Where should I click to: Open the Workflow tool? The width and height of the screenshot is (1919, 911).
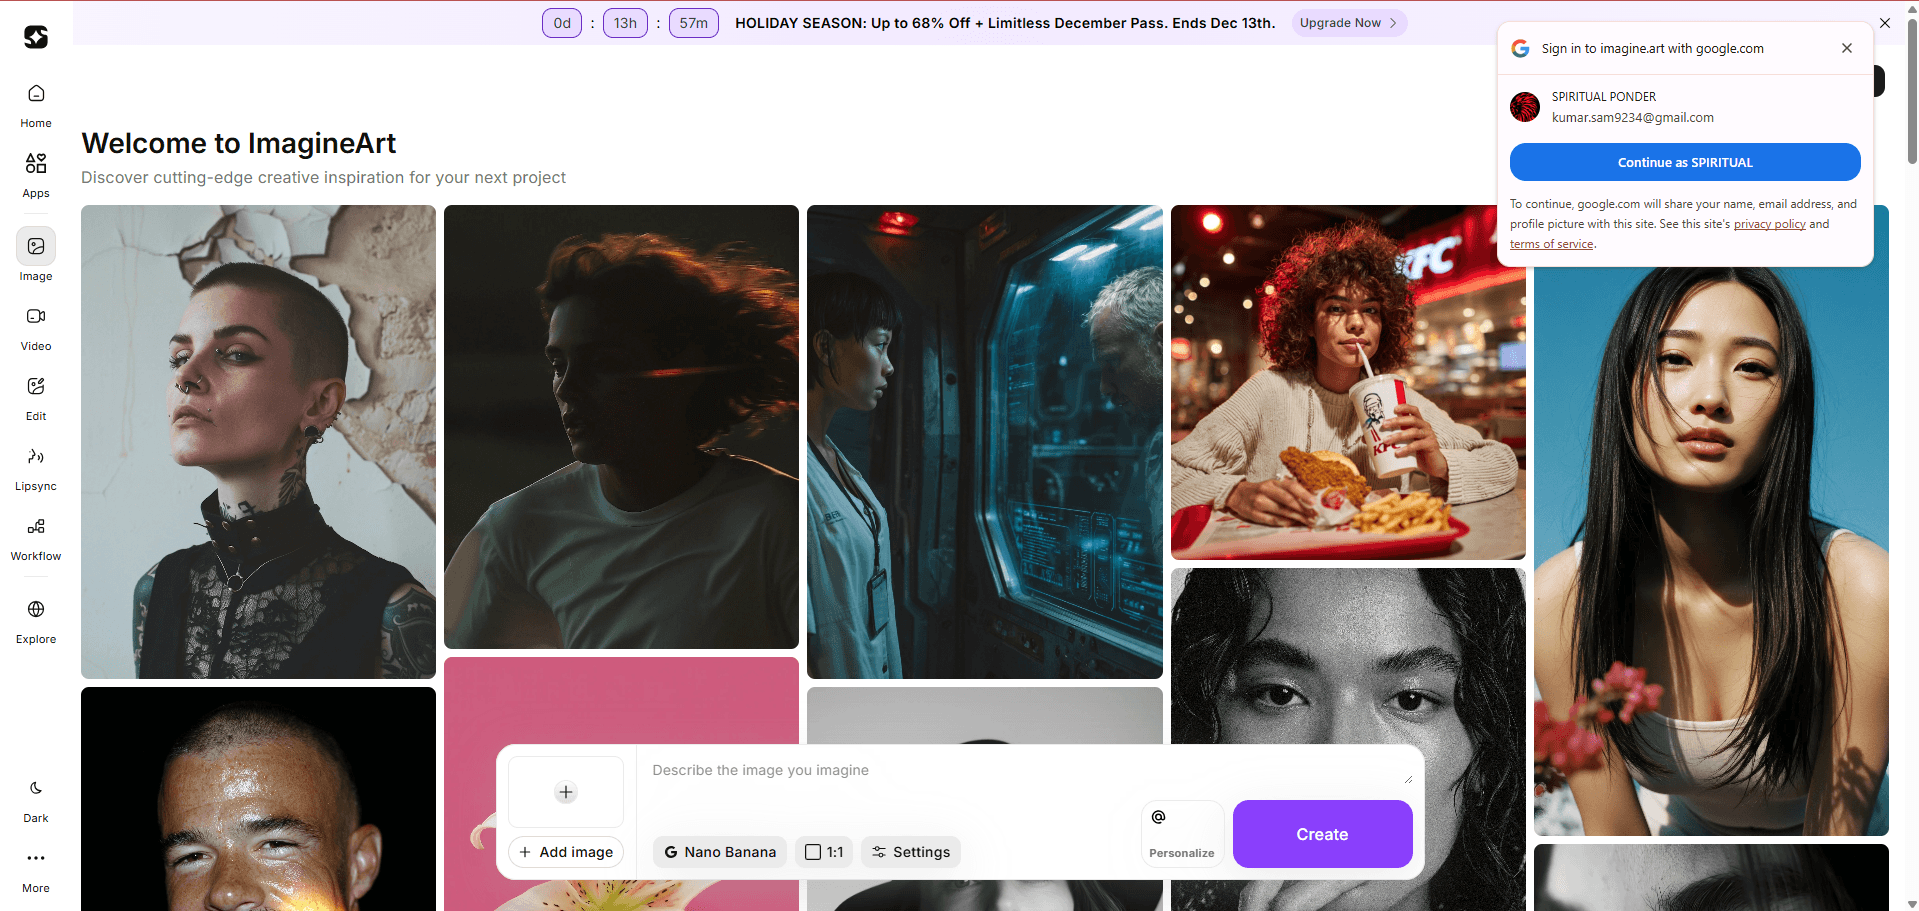[x=35, y=537]
